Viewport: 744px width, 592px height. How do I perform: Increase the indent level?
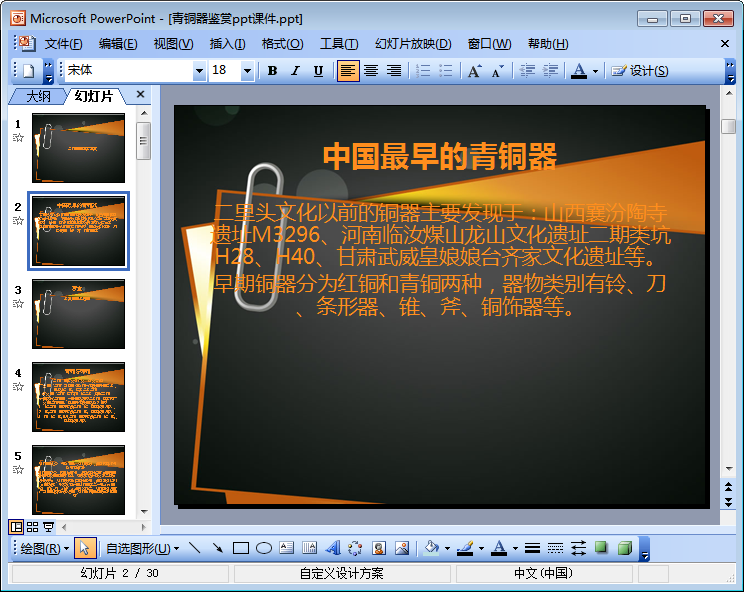[550, 71]
